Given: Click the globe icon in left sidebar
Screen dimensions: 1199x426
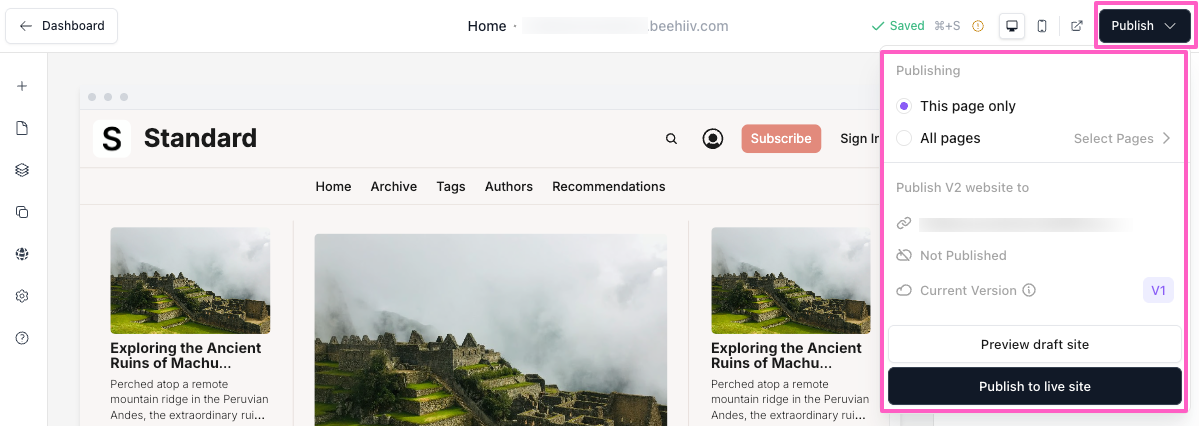Looking at the screenshot, I should click(x=22, y=254).
